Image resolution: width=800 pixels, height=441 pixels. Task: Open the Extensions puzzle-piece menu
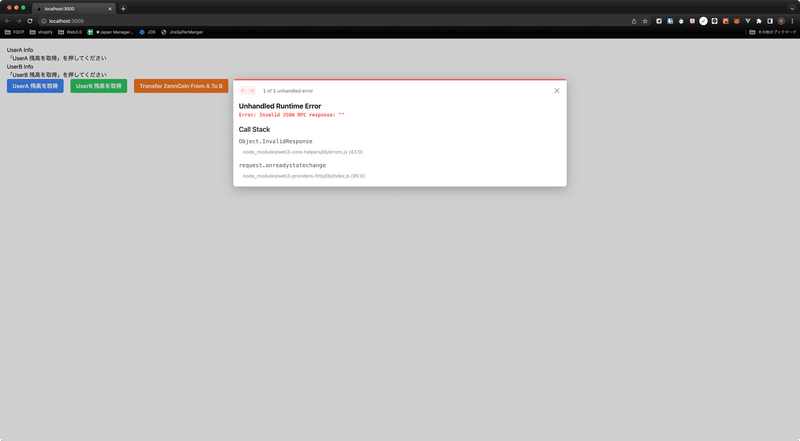coord(759,21)
